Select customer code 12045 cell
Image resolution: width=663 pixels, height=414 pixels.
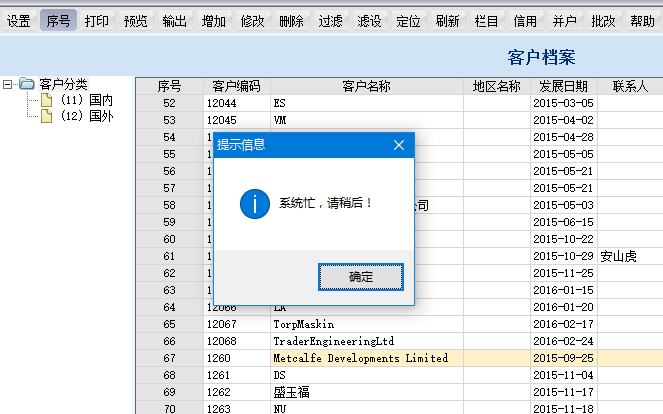pos(237,120)
